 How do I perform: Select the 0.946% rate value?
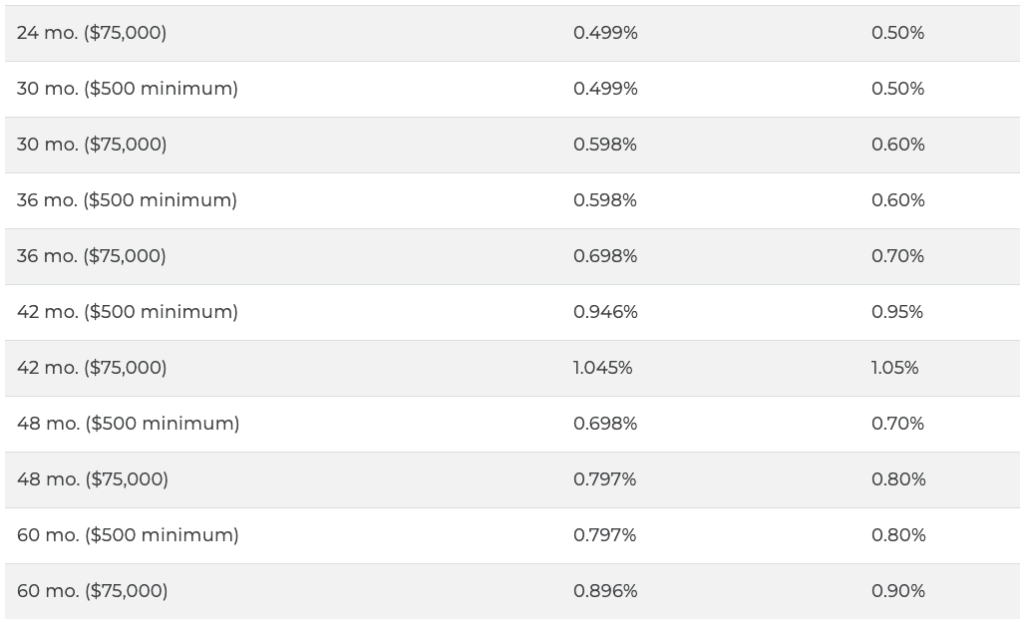[605, 312]
